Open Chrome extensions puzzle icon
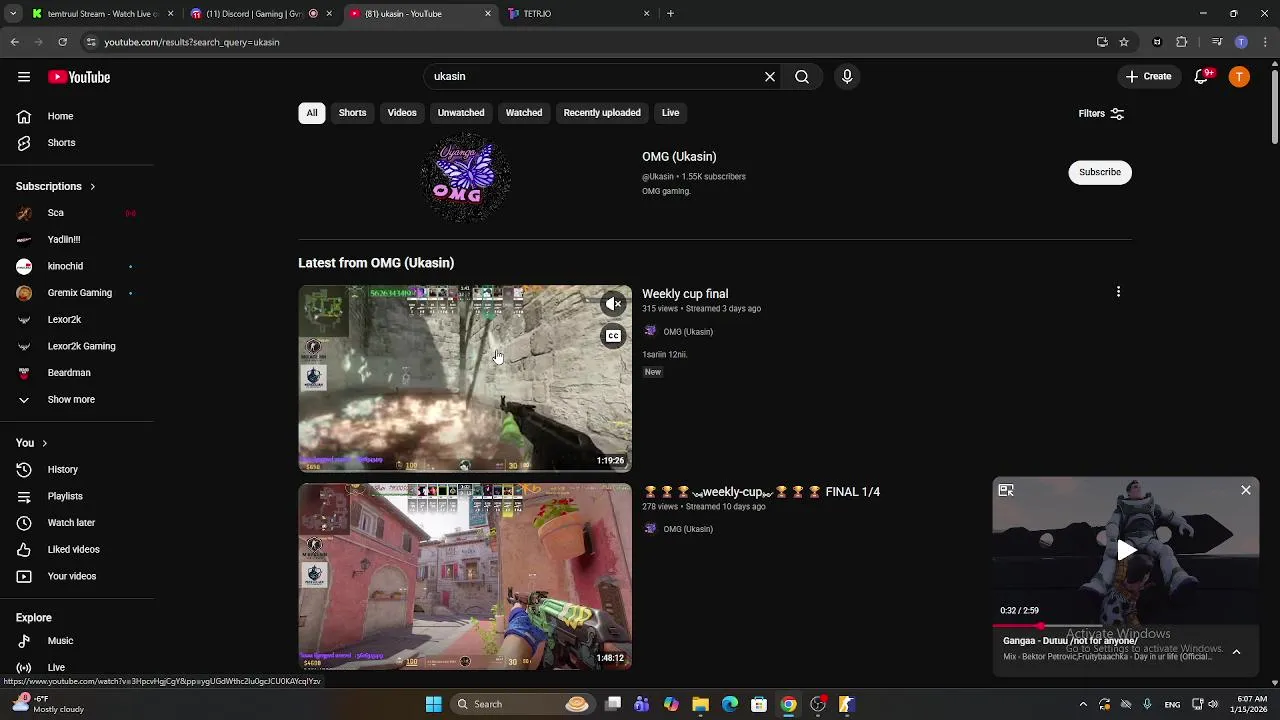 [x=1182, y=42]
